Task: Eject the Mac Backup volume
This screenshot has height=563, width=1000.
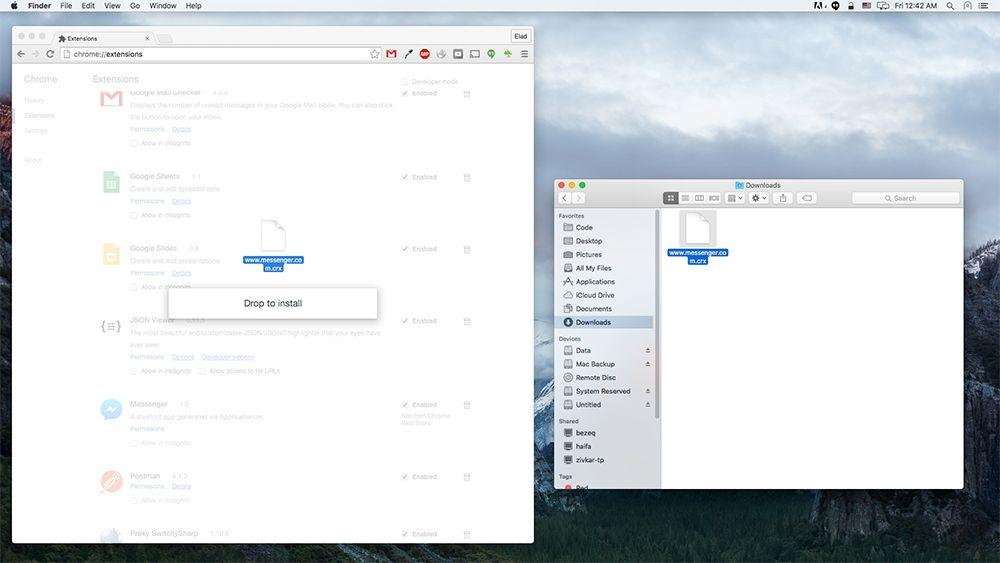Action: [x=647, y=364]
